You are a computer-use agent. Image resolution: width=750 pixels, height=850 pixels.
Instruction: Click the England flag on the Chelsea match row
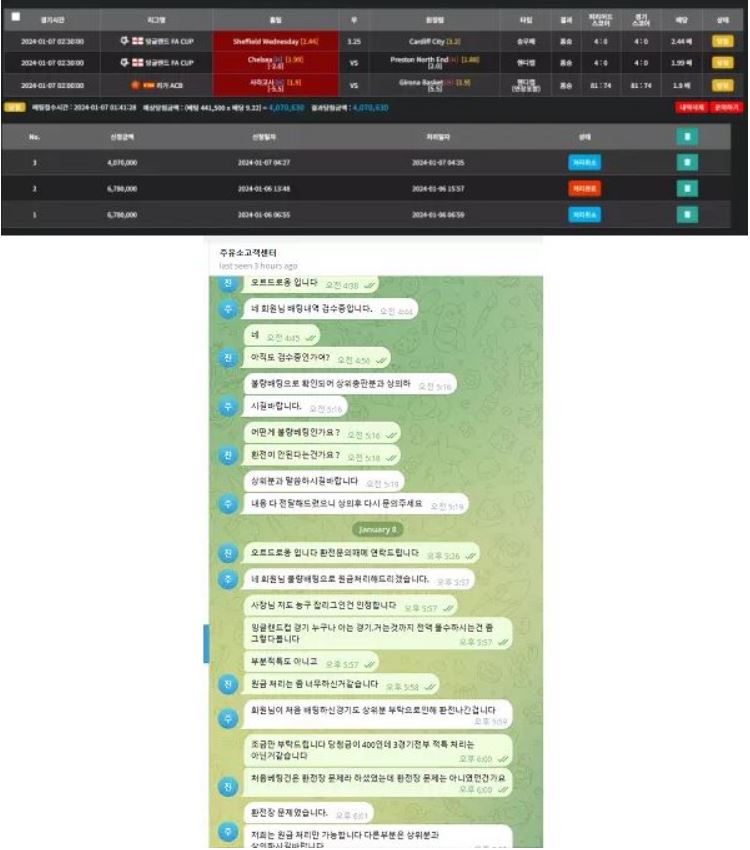(138, 62)
